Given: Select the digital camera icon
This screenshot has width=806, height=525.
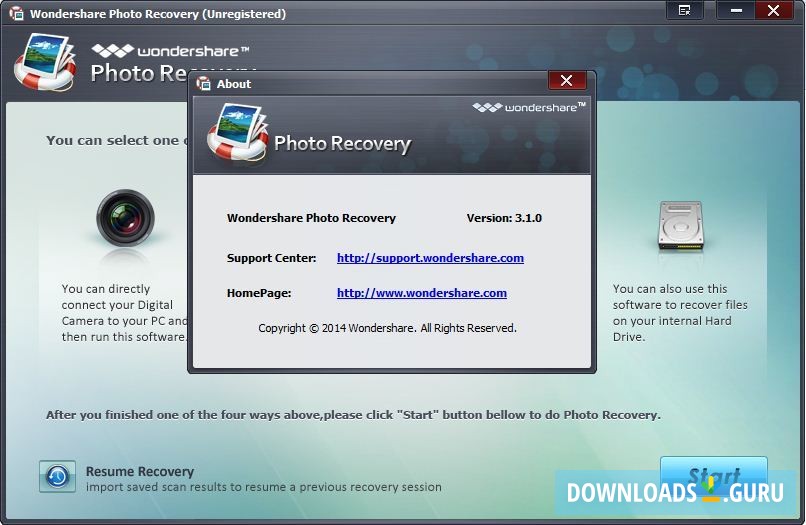Looking at the screenshot, I should click(x=125, y=218).
